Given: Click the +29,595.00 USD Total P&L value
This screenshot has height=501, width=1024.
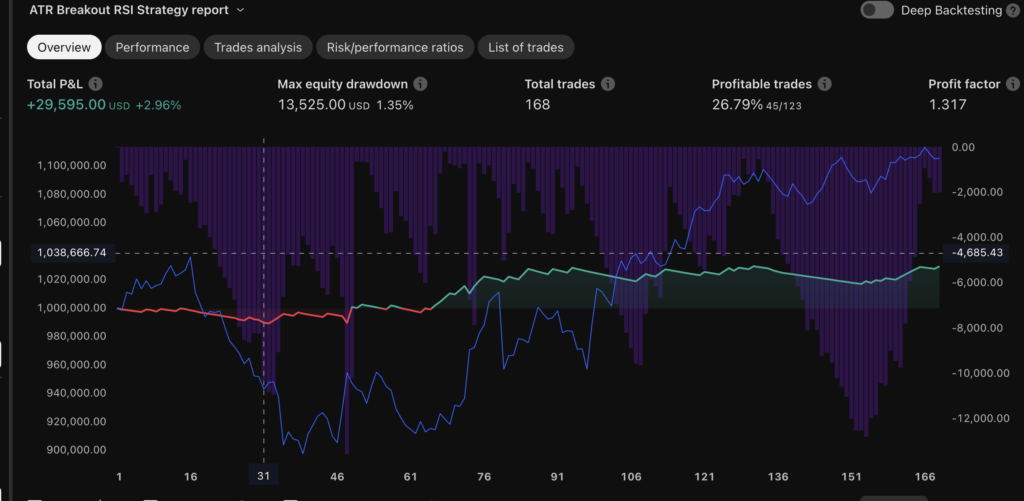Looking at the screenshot, I should pyautogui.click(x=66, y=105).
